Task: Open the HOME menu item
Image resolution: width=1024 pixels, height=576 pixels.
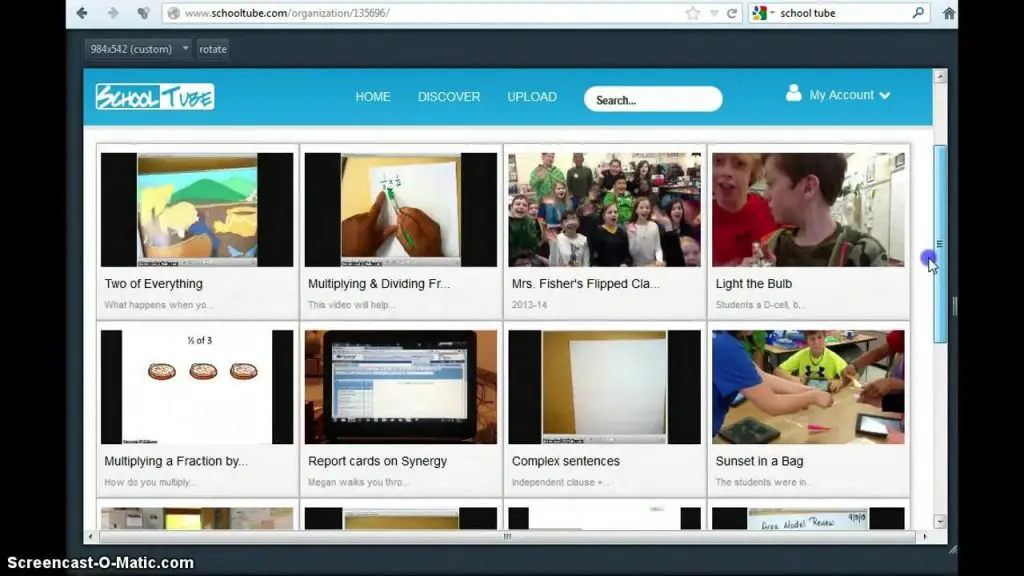Action: (373, 97)
